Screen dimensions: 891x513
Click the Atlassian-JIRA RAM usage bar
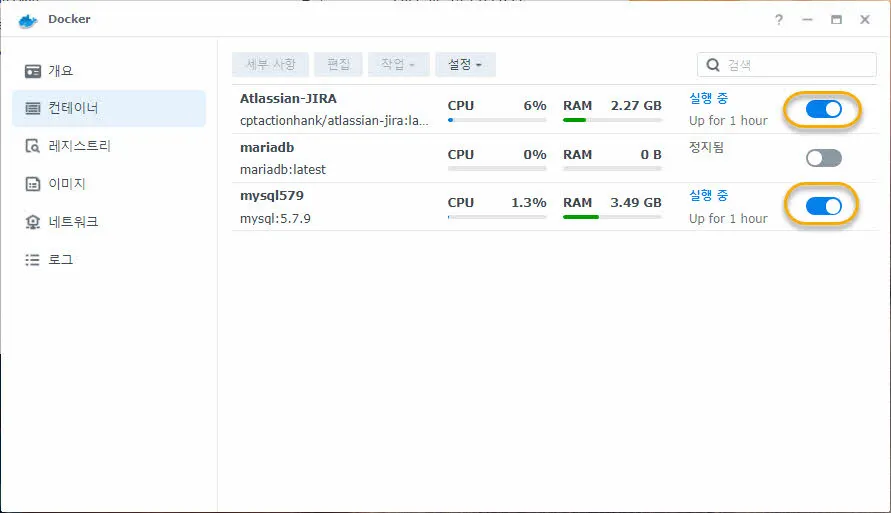click(x=612, y=120)
